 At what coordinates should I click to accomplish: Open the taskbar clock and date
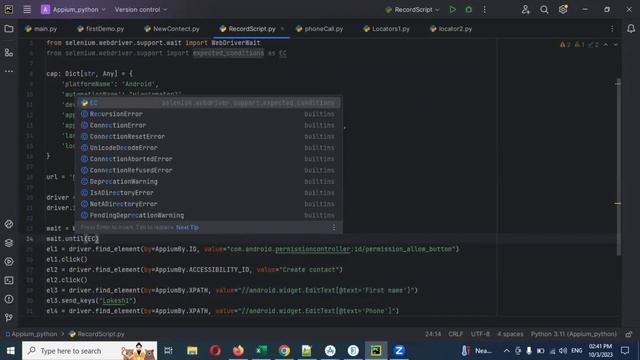pos(600,351)
